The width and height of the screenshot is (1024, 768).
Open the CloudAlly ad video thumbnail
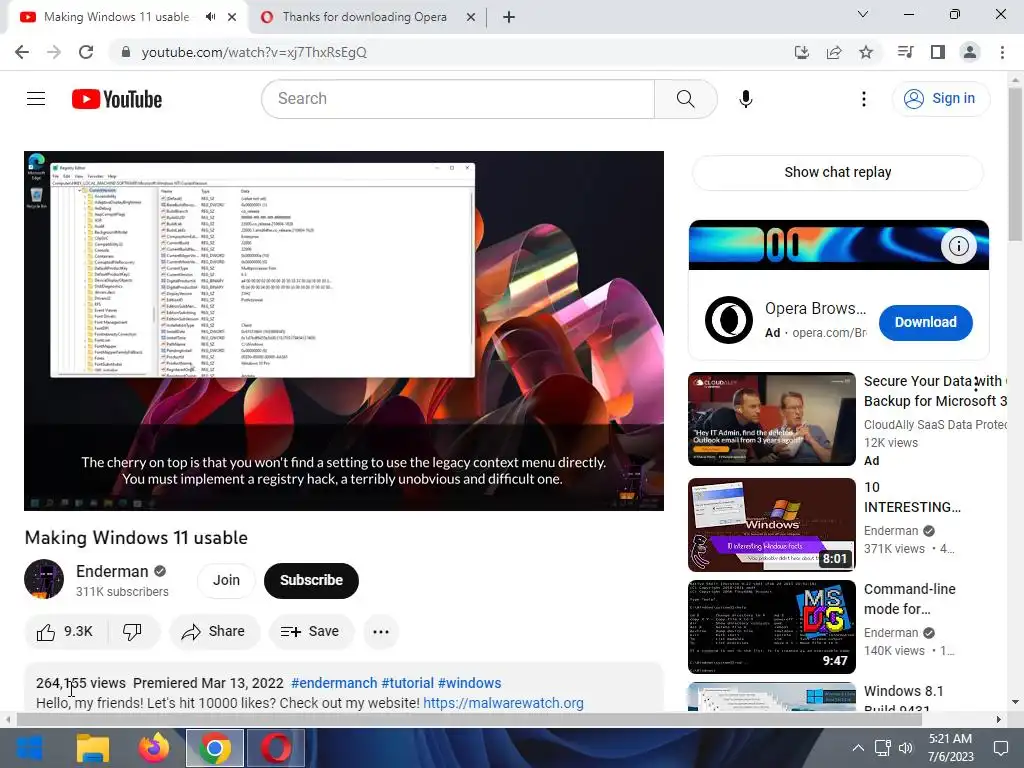(771, 419)
